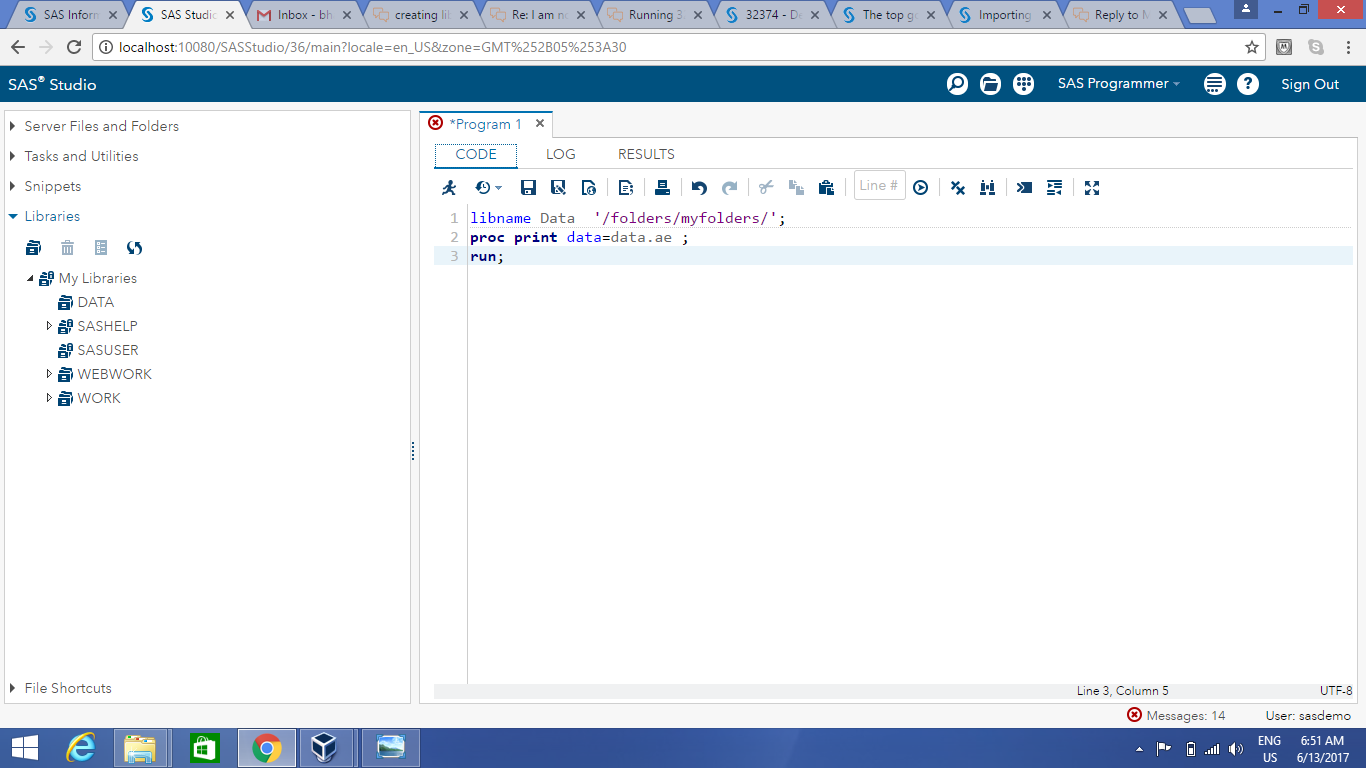Open the Help question mark icon

point(1248,84)
